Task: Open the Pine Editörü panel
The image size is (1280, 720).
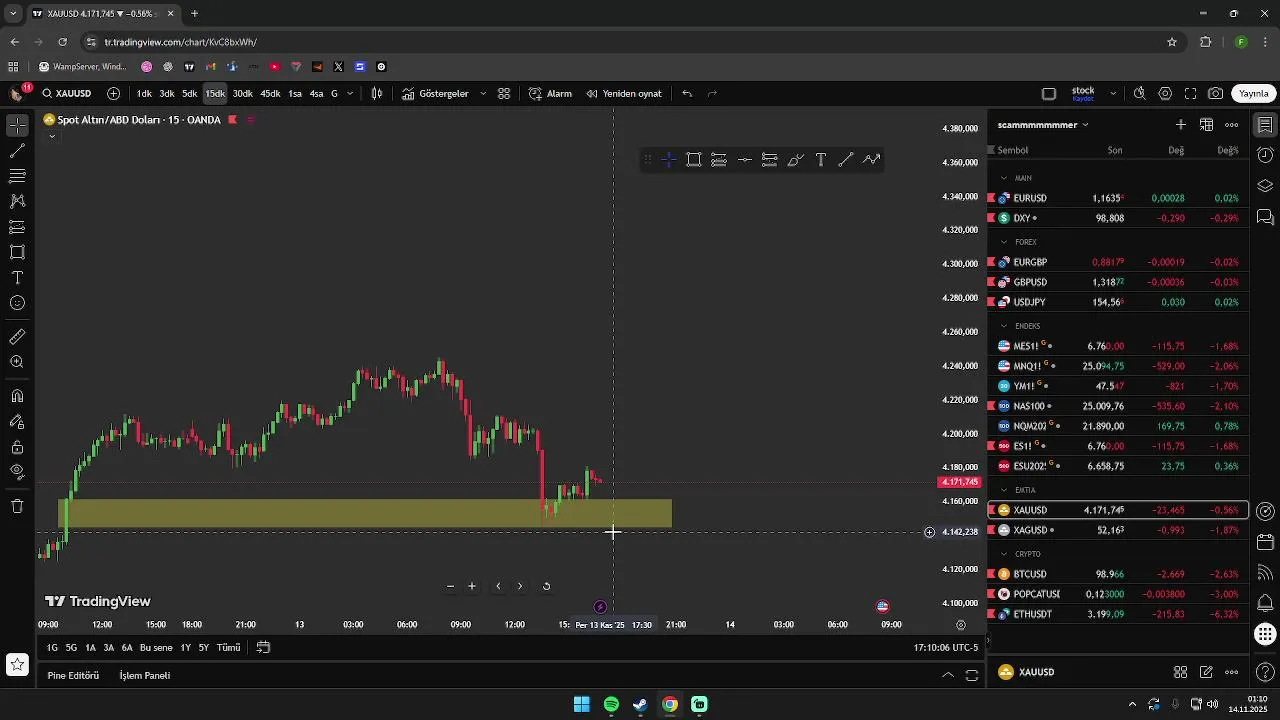Action: (73, 675)
